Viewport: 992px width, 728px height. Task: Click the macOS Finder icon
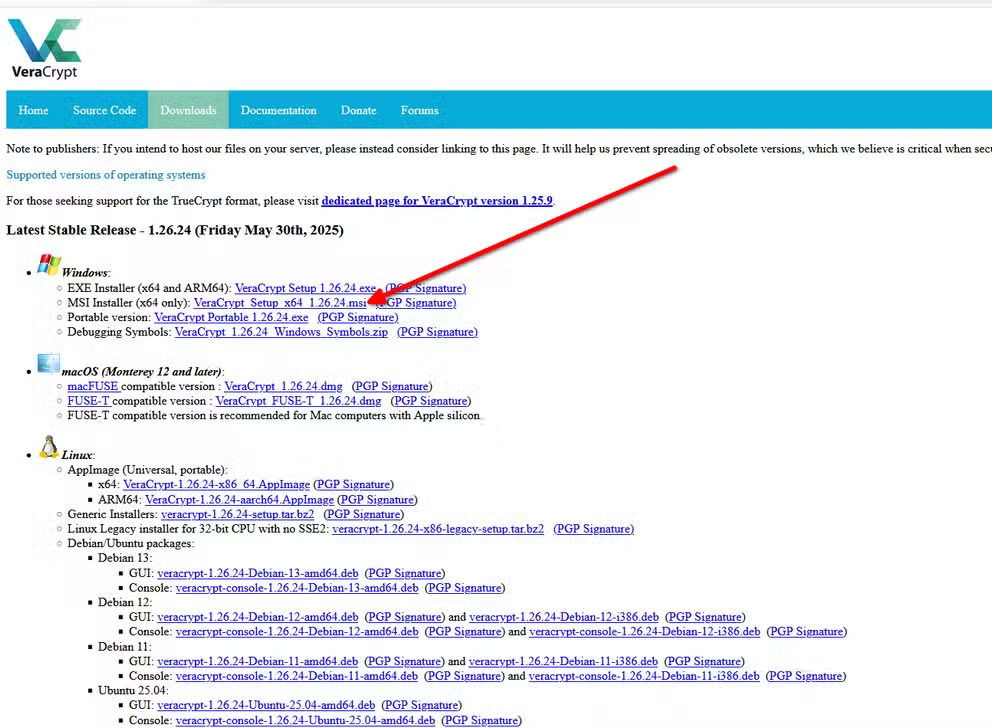click(x=48, y=364)
